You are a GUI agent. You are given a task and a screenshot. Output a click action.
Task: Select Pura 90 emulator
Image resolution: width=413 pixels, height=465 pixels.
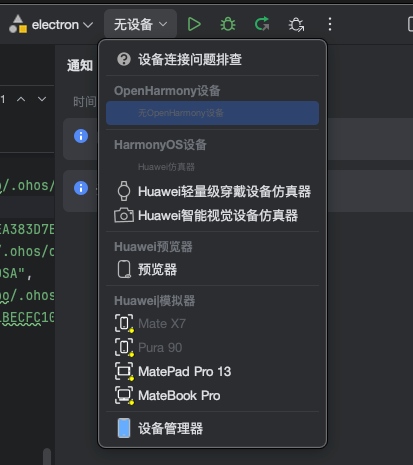[212, 348]
